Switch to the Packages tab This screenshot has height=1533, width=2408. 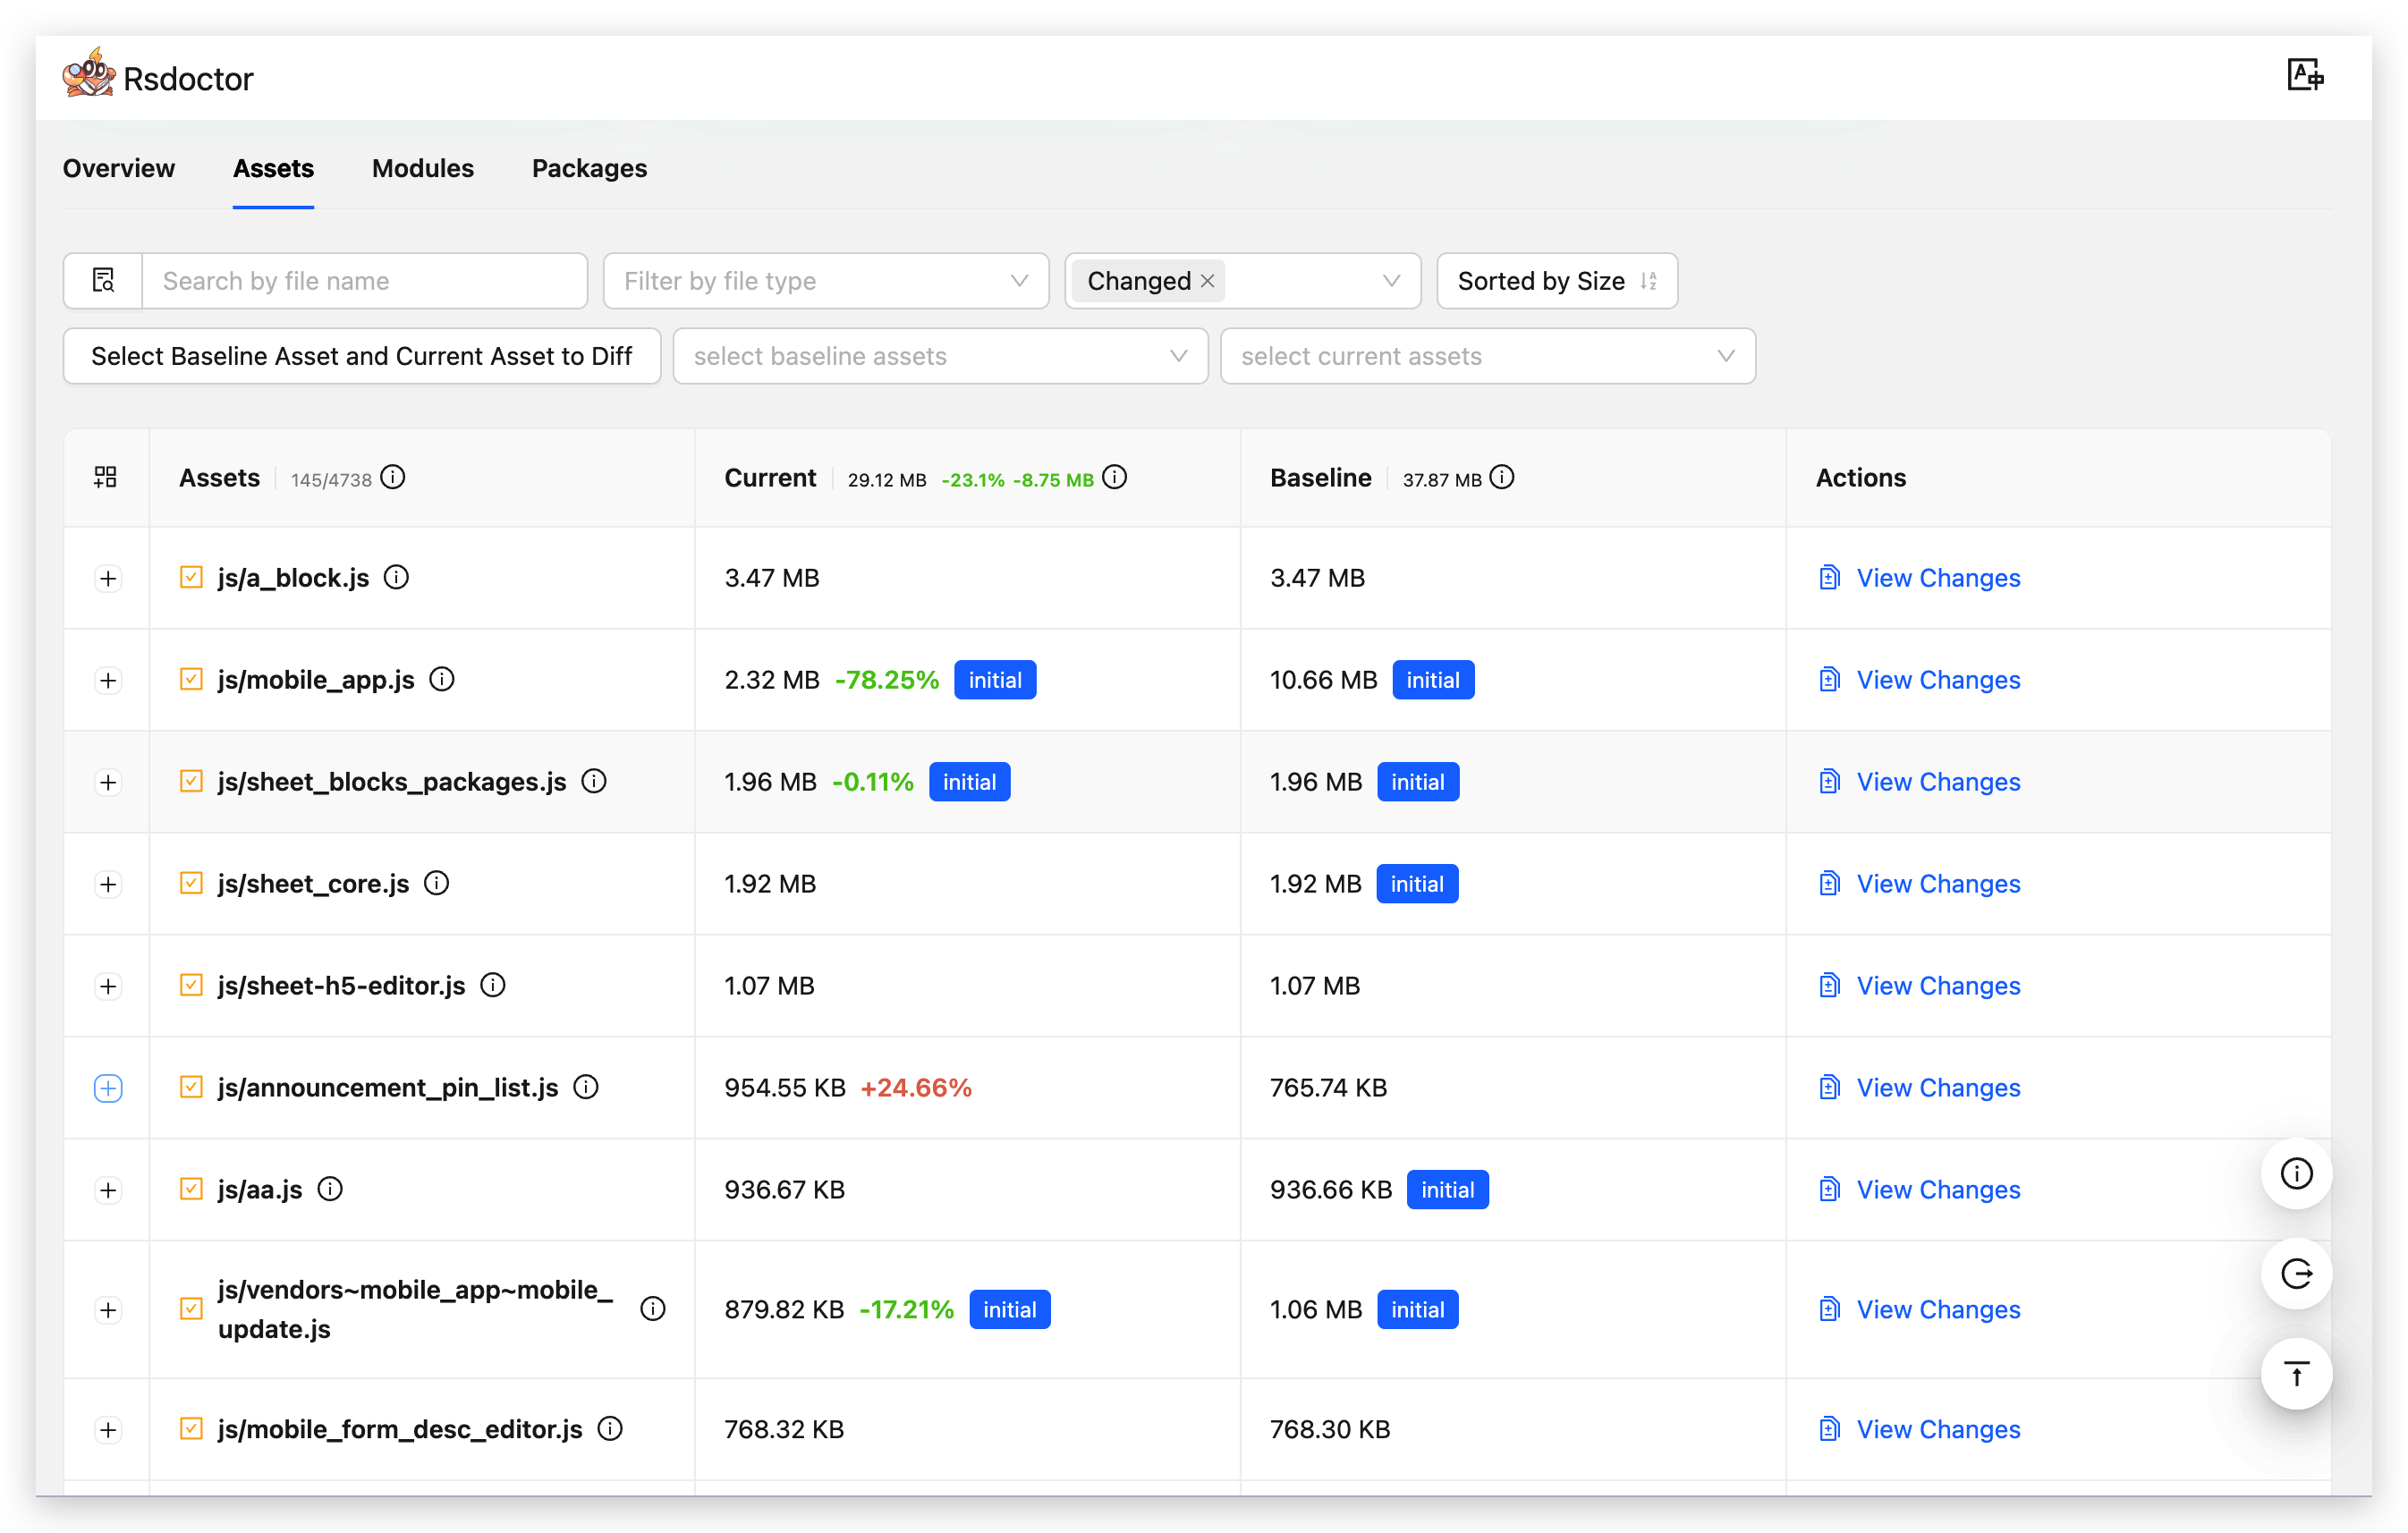click(x=589, y=168)
